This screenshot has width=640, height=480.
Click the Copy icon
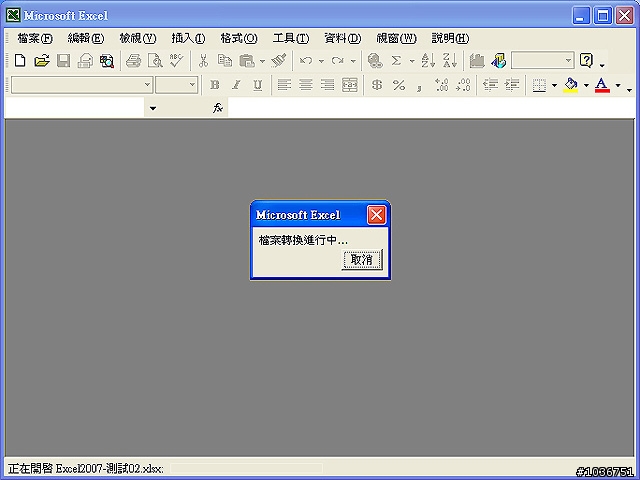tap(224, 61)
